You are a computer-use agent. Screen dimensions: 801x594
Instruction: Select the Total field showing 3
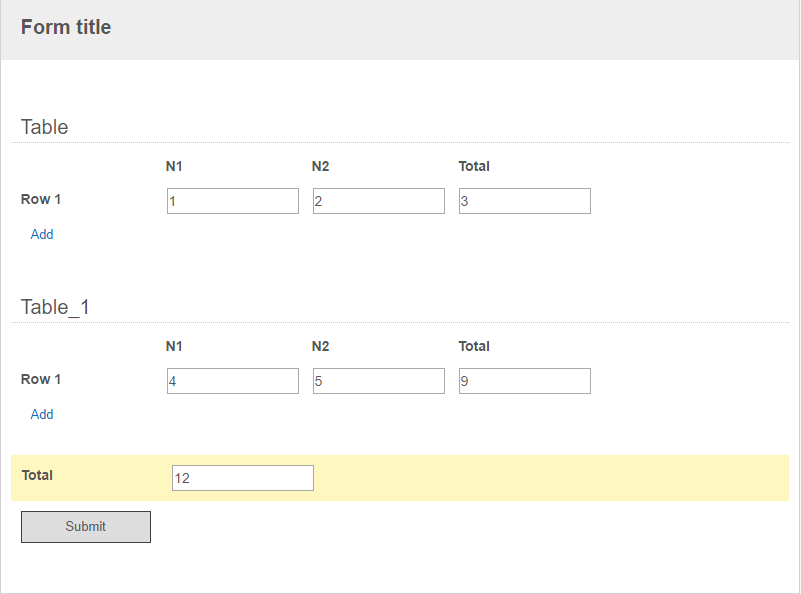525,201
